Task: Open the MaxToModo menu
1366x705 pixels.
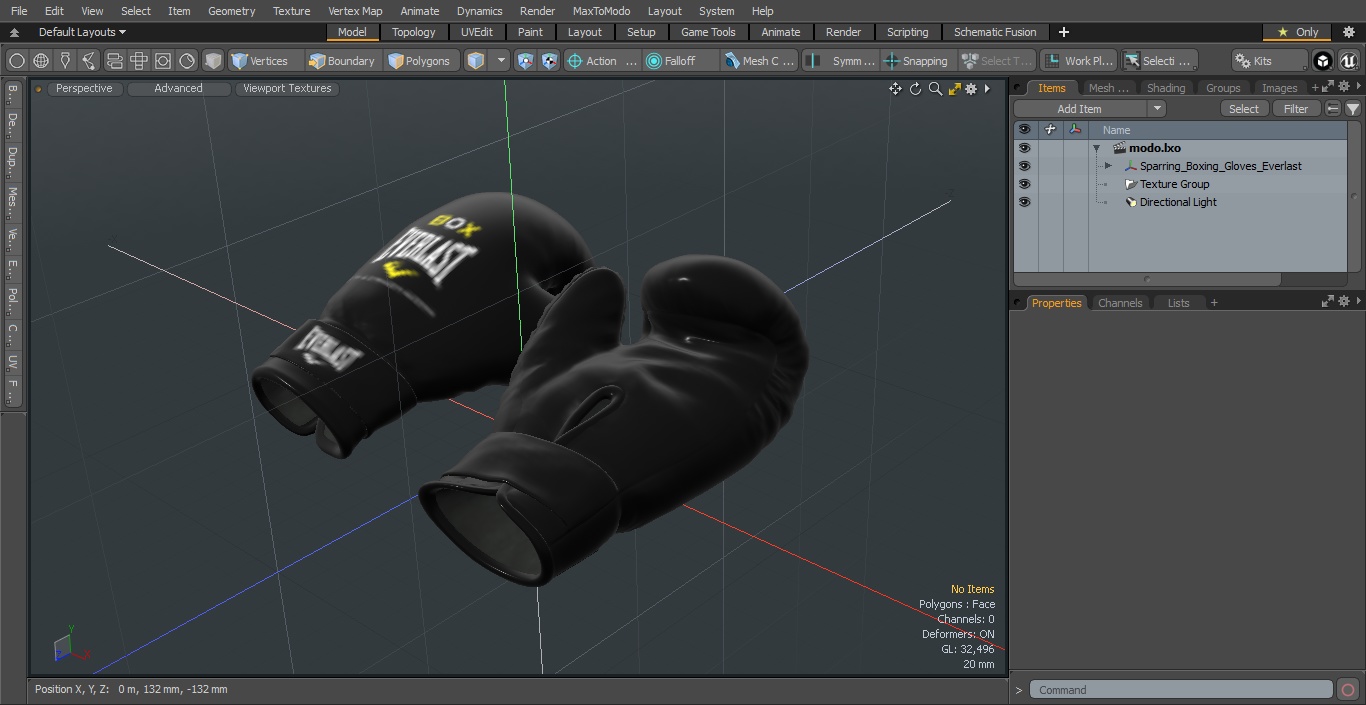Action: (601, 11)
